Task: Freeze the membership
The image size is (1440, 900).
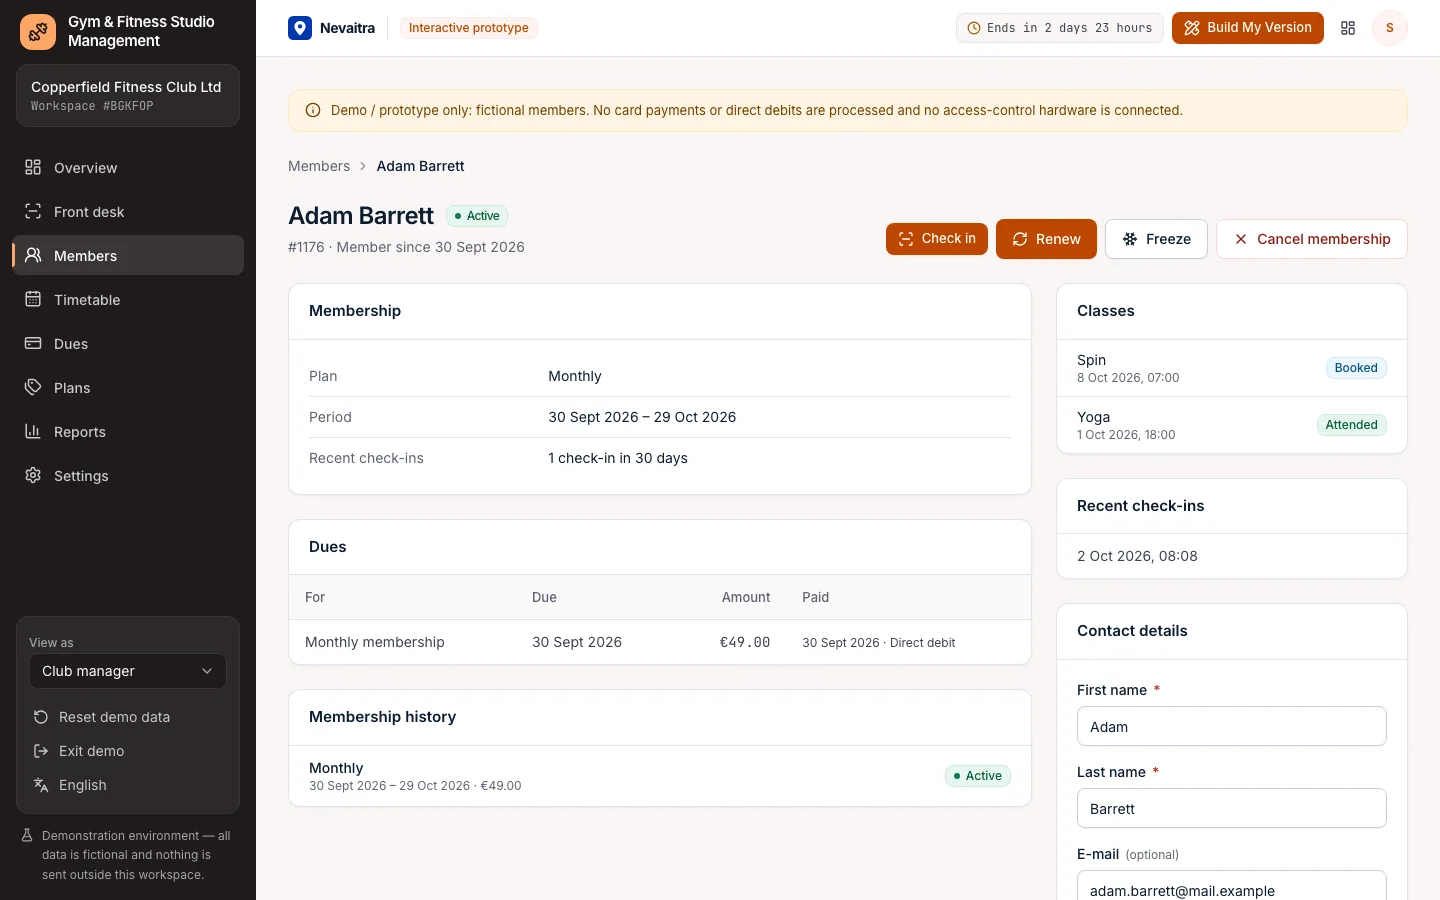Action: [x=1156, y=239]
